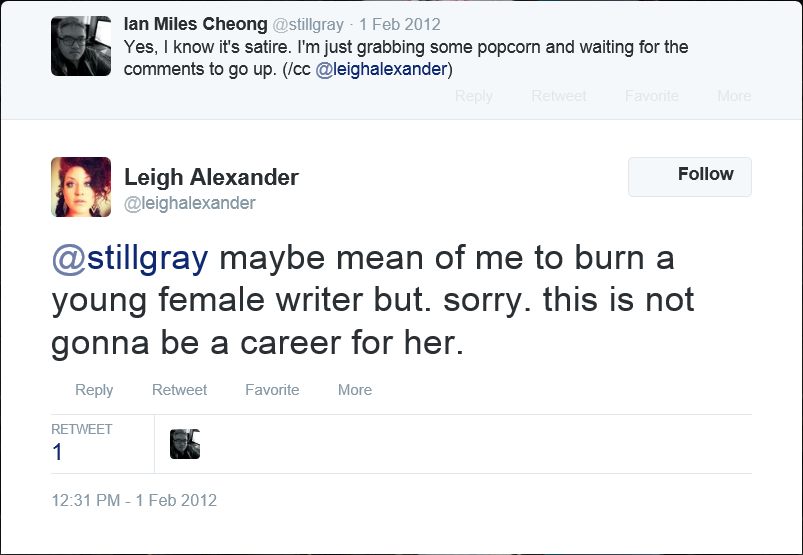Retweet Ian Miles Cheong's tweet
Image resolution: width=803 pixels, height=555 pixels.
pos(558,96)
